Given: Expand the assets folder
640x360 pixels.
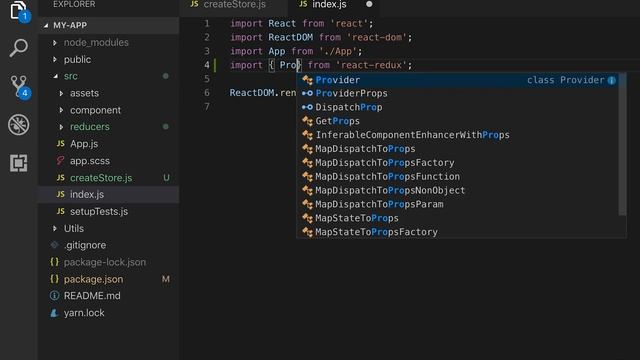Looking at the screenshot, I should (x=61, y=93).
